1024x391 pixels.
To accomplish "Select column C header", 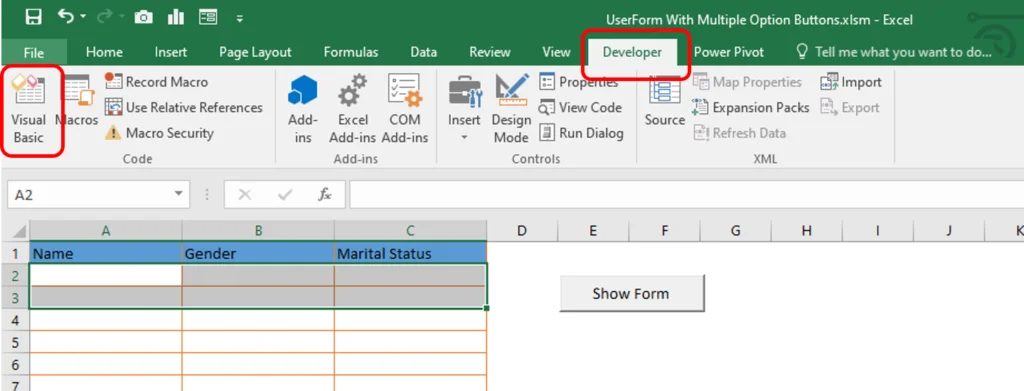I will pos(410,230).
